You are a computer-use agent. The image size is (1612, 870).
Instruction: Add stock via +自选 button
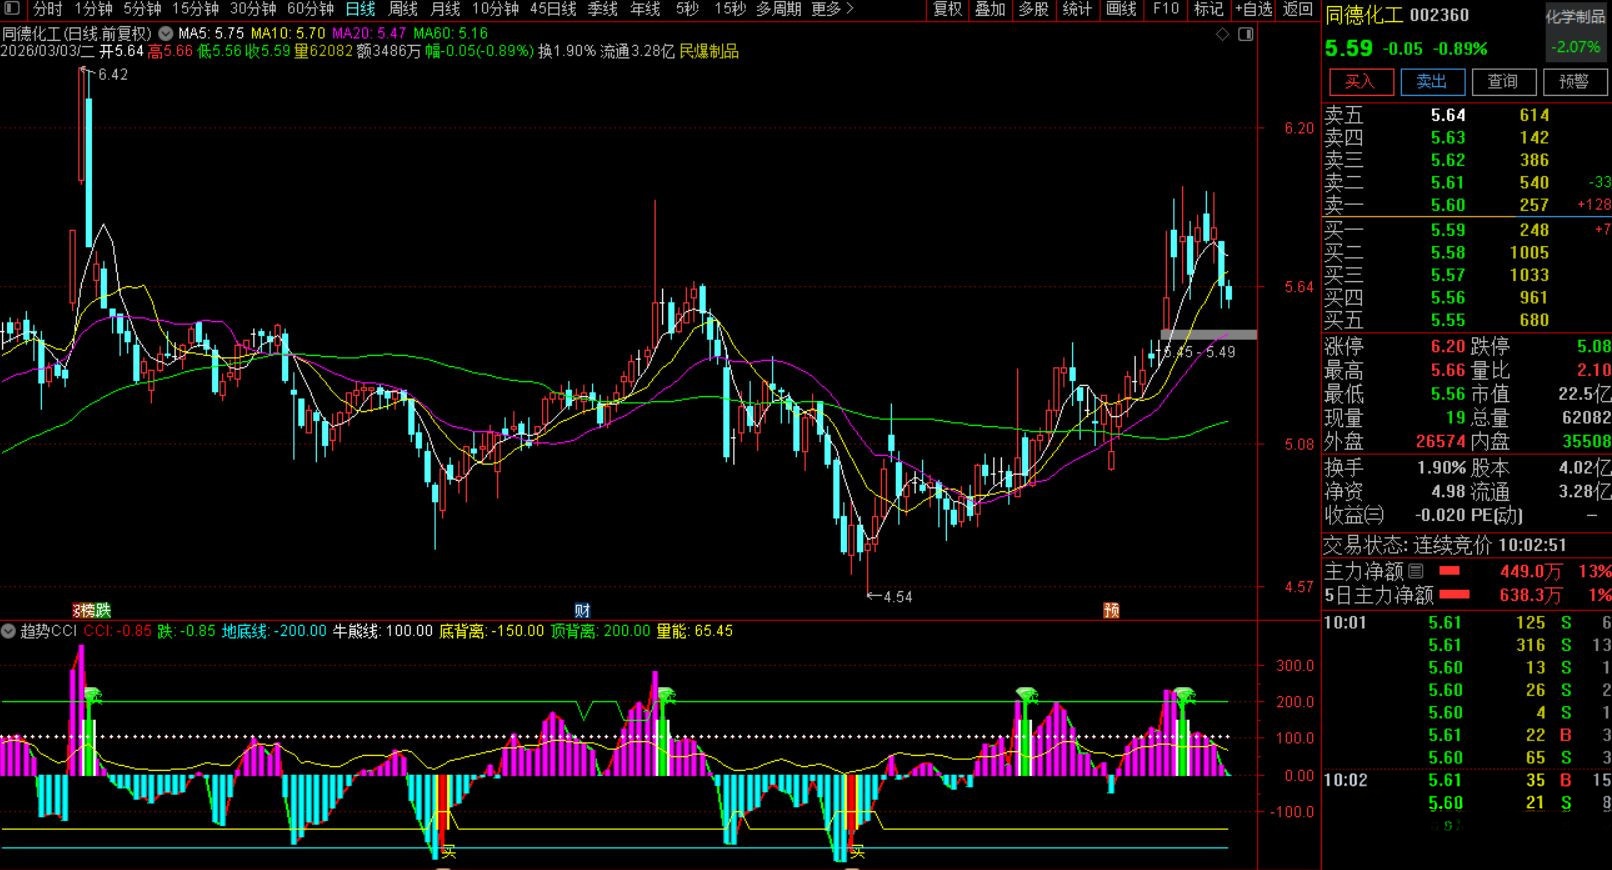[1253, 9]
